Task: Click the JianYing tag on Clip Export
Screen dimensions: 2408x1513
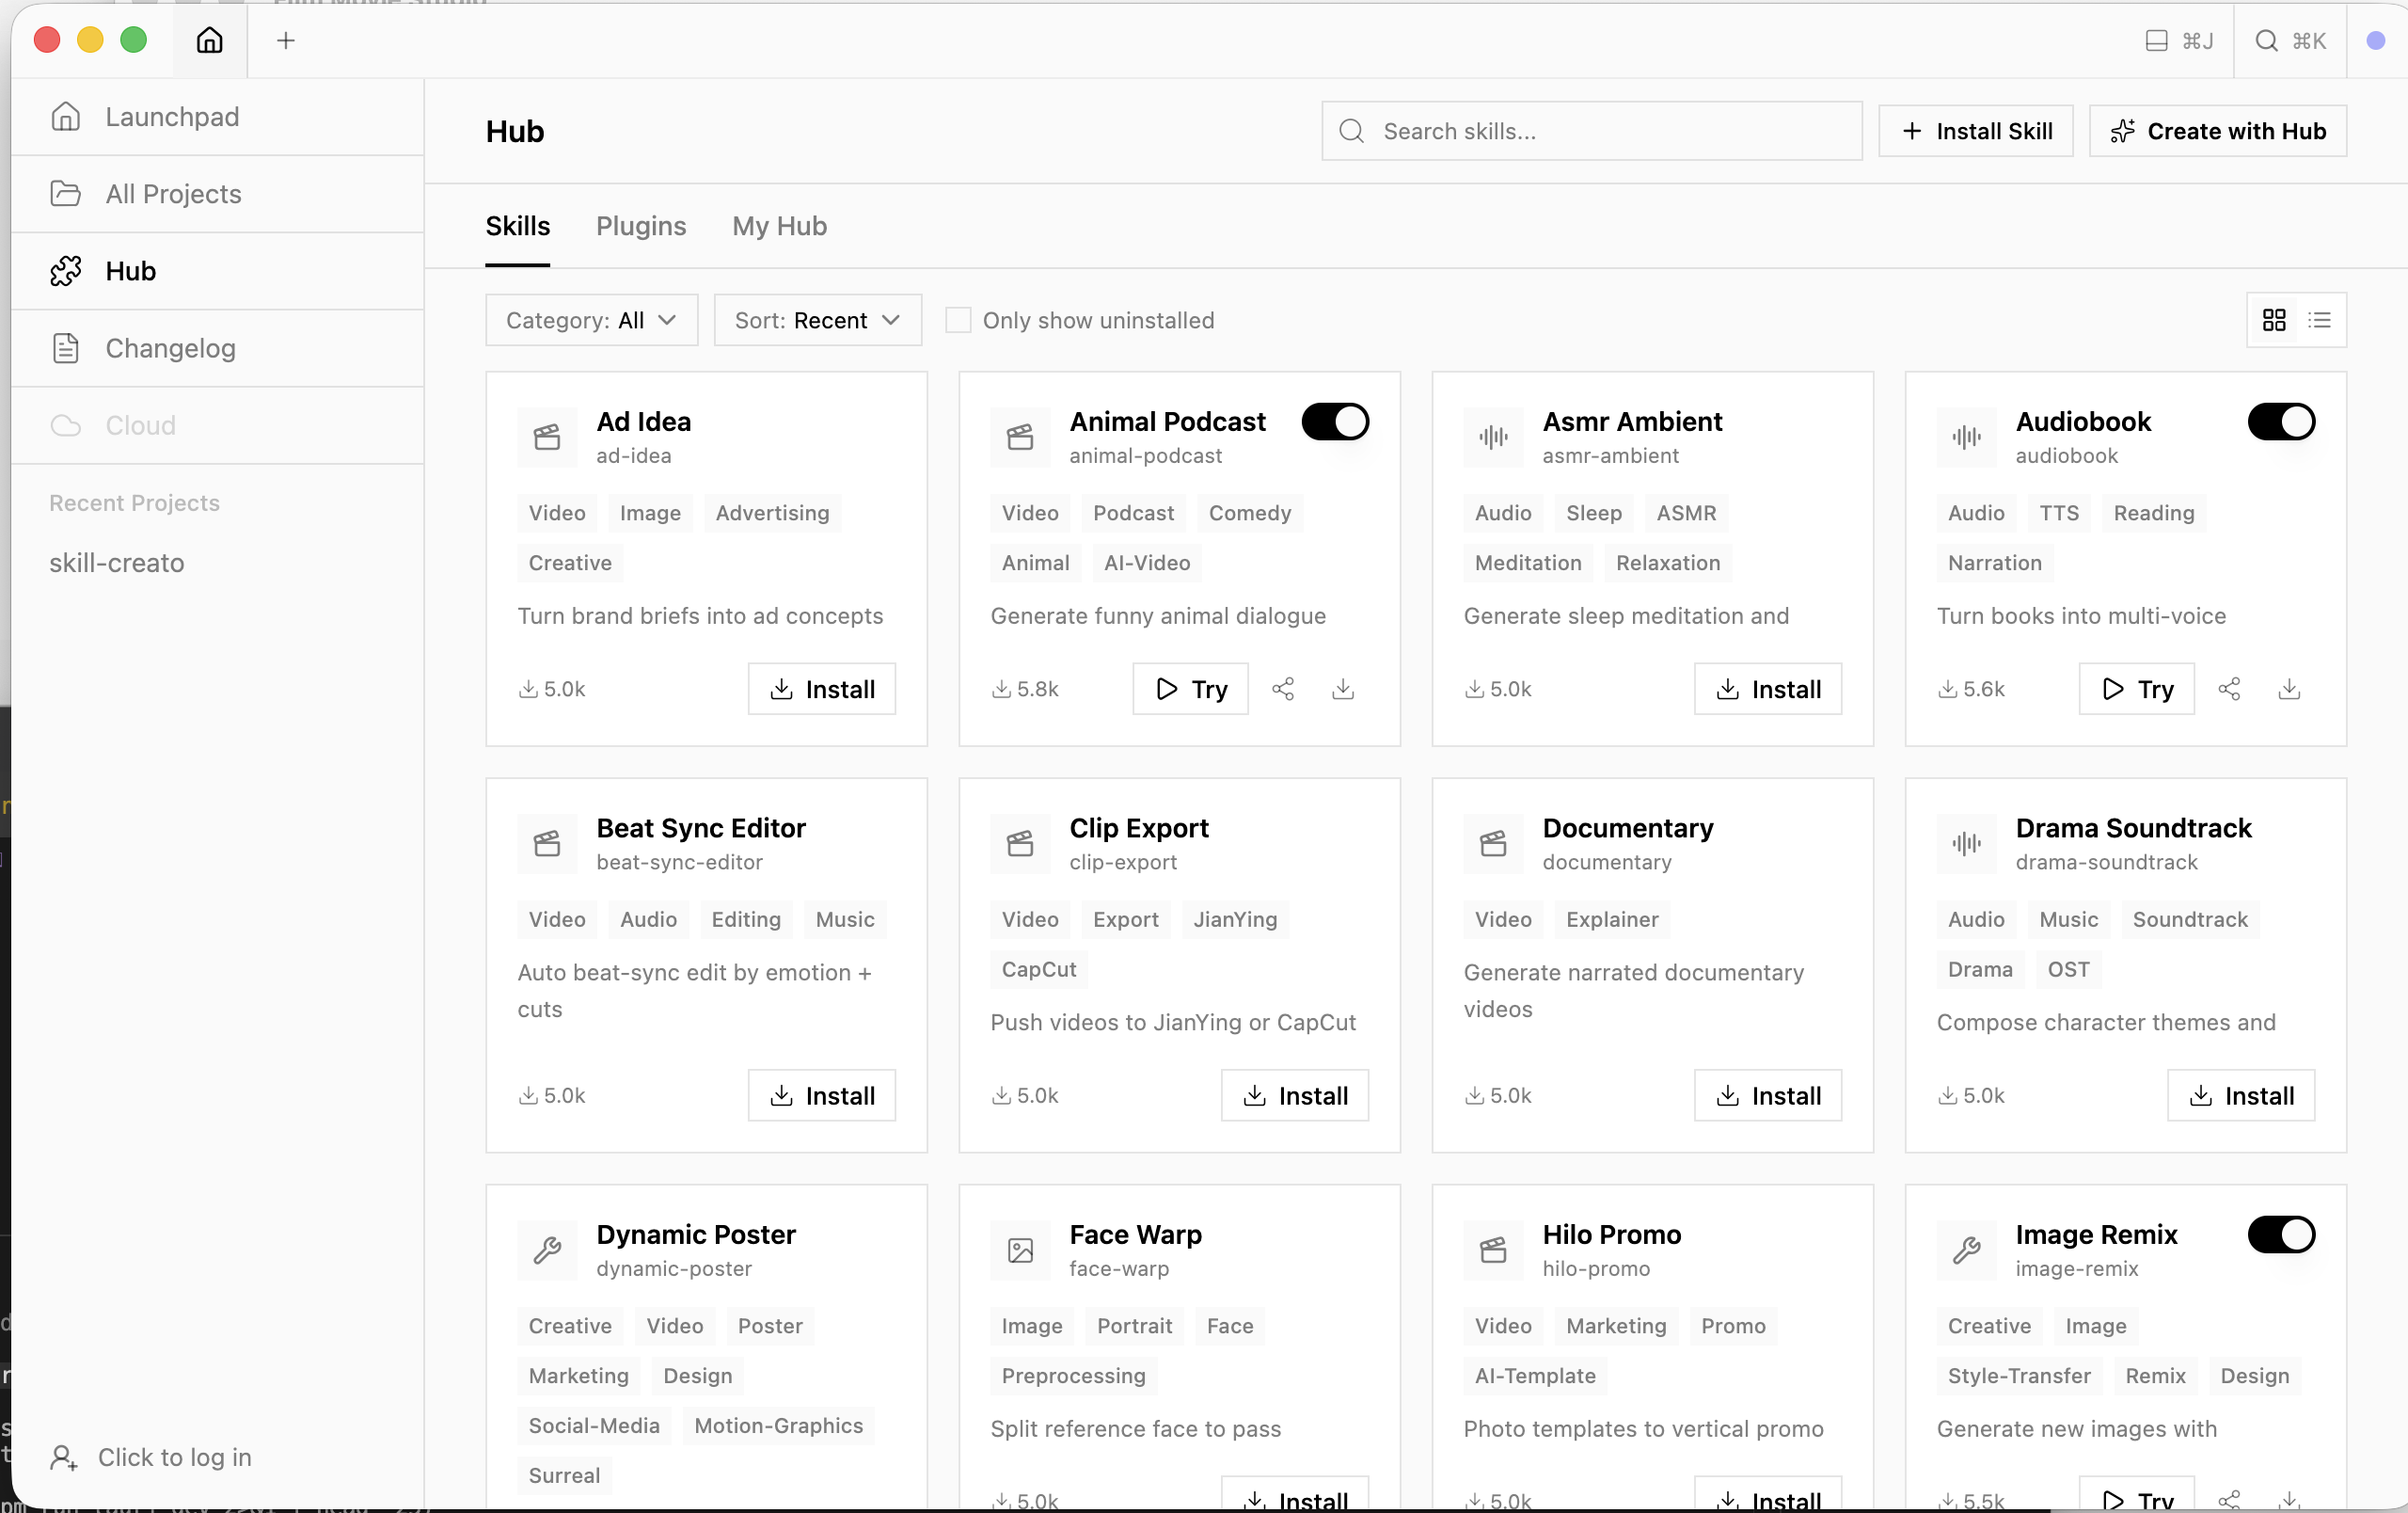Action: pyautogui.click(x=1235, y=920)
